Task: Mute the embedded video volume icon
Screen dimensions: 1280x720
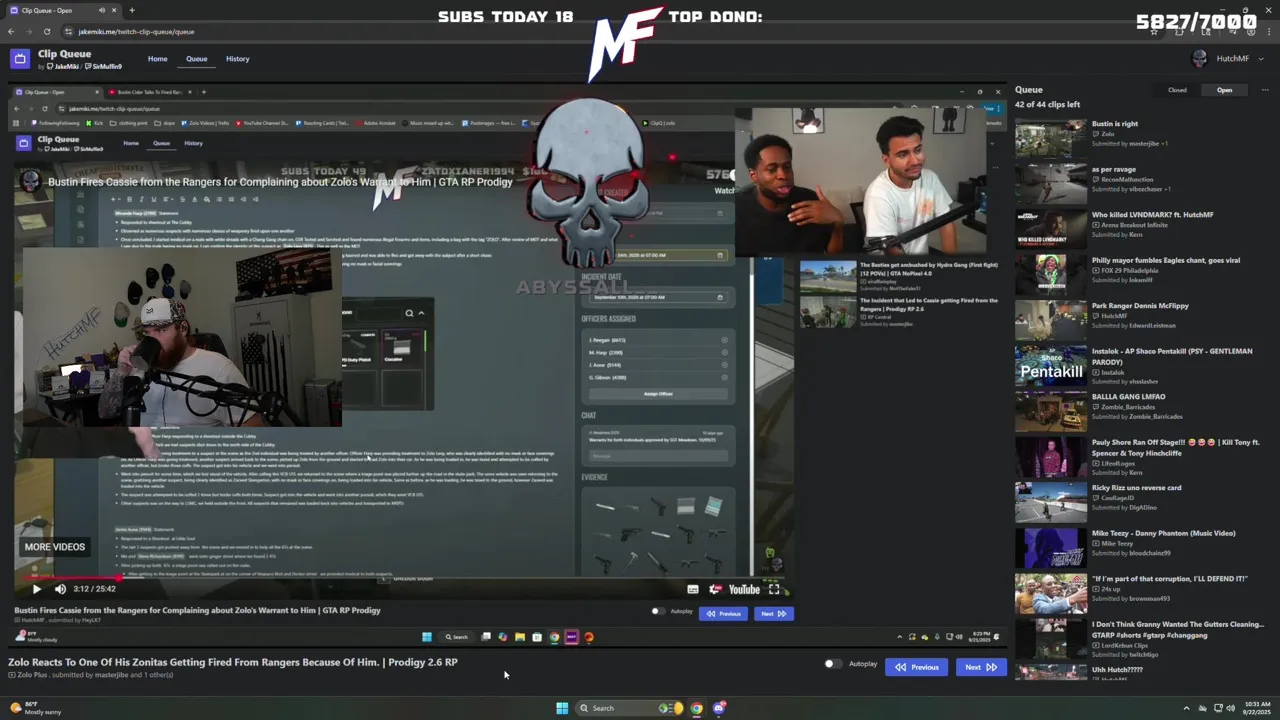Action: tap(60, 589)
